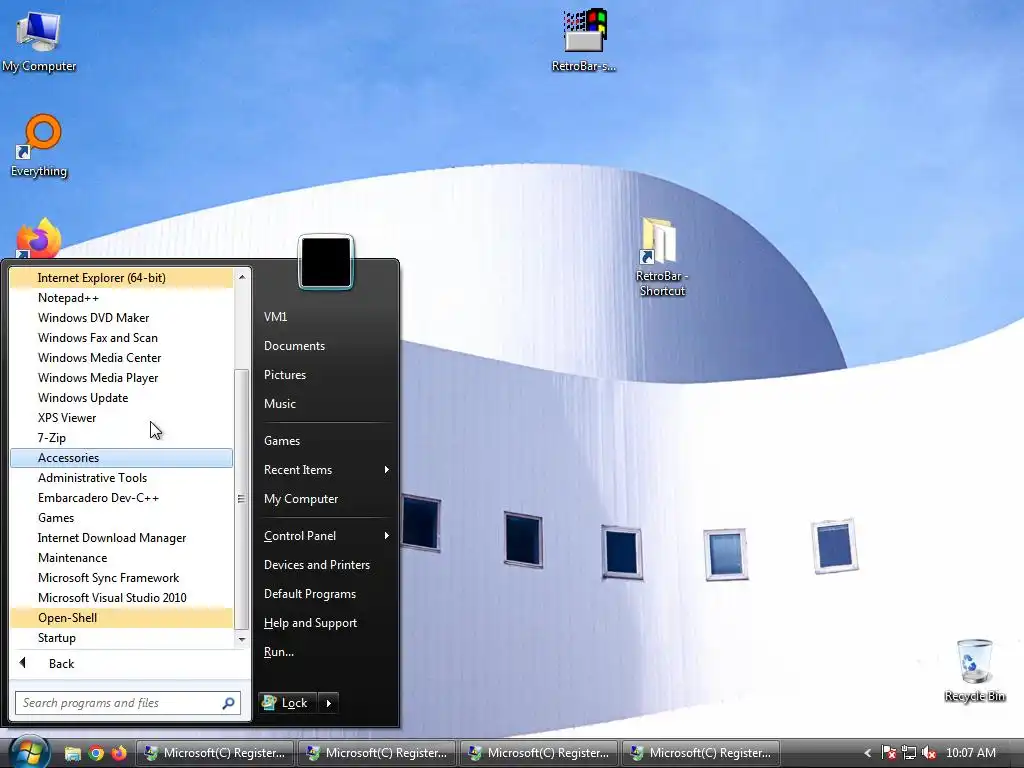The image size is (1024, 768).
Task: Open Windows Fax and Scan
Action: pos(121,338)
